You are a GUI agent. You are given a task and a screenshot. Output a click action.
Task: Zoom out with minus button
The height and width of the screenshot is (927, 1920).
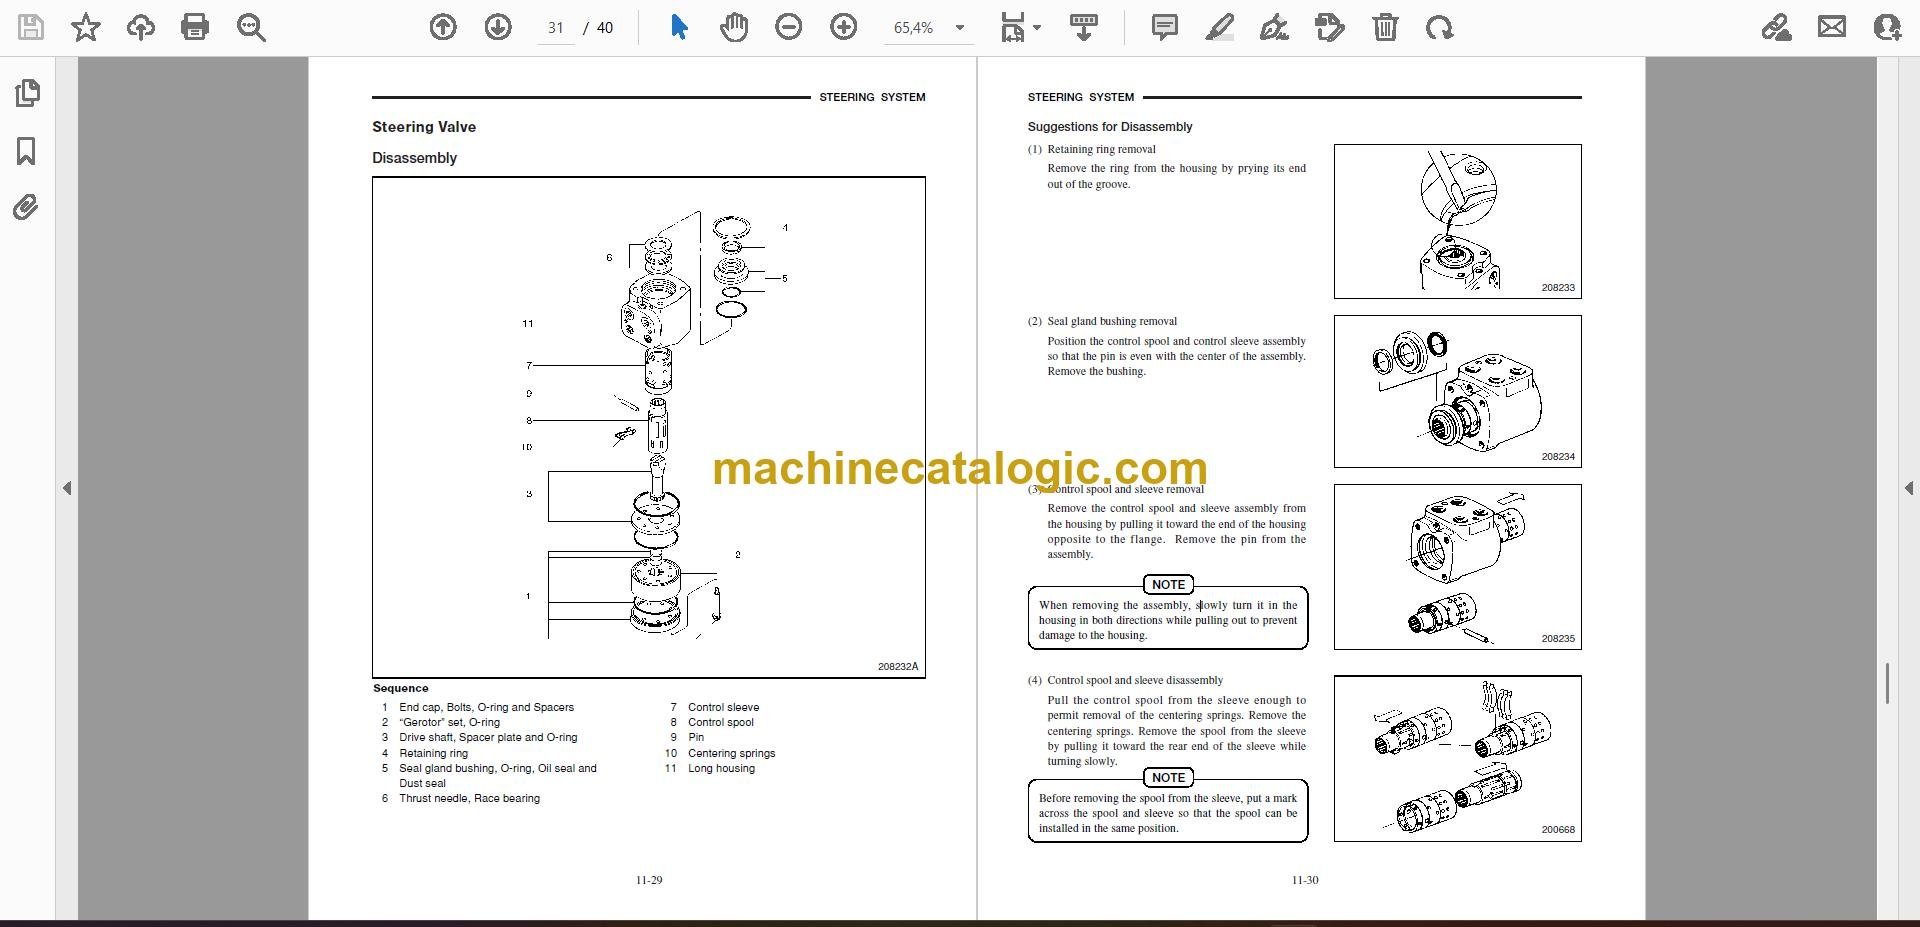[789, 27]
